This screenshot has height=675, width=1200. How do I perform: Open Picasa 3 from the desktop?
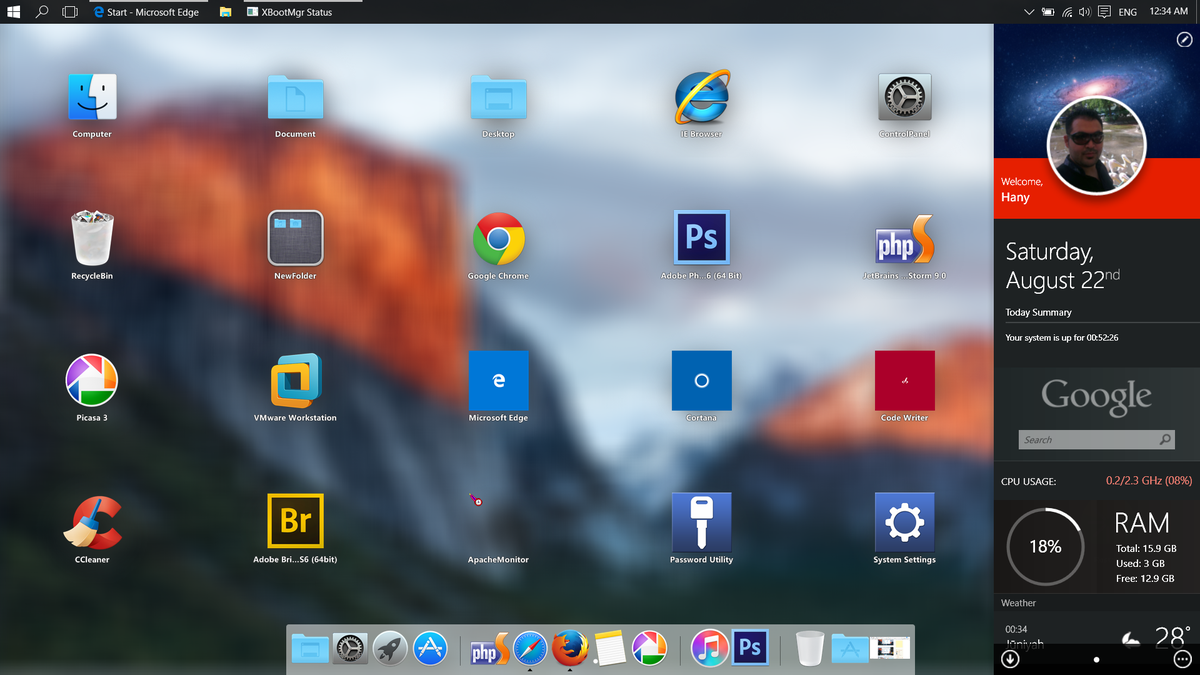(x=92, y=380)
